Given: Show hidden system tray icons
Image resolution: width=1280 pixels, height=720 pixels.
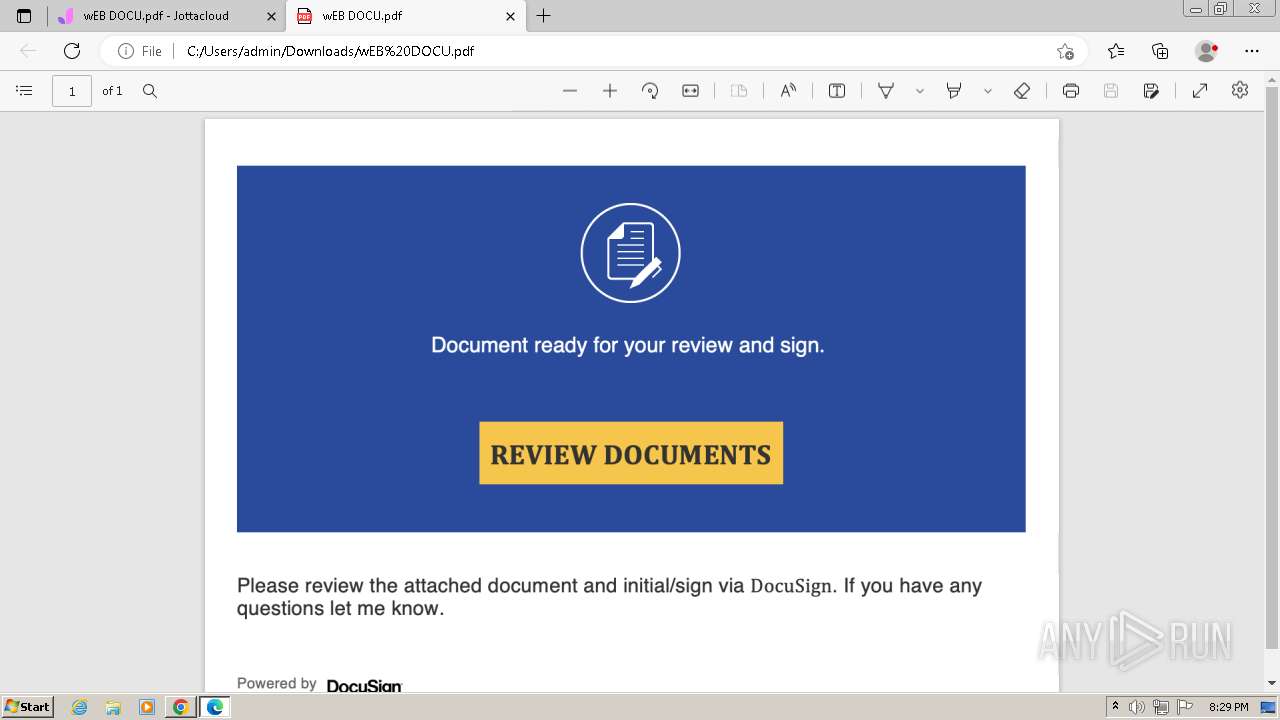Looking at the screenshot, I should click(x=1116, y=707).
